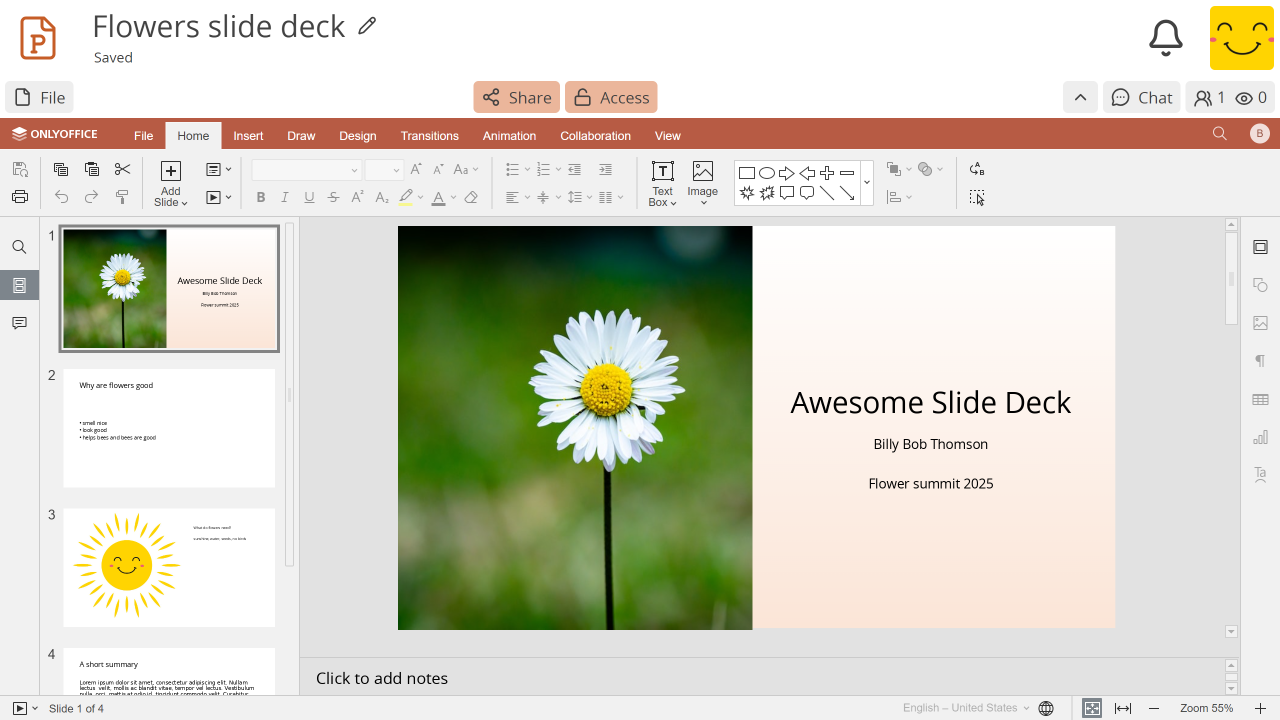1280x720 pixels.
Task: Open chart settings in the right sidebar
Action: pyautogui.click(x=1260, y=437)
